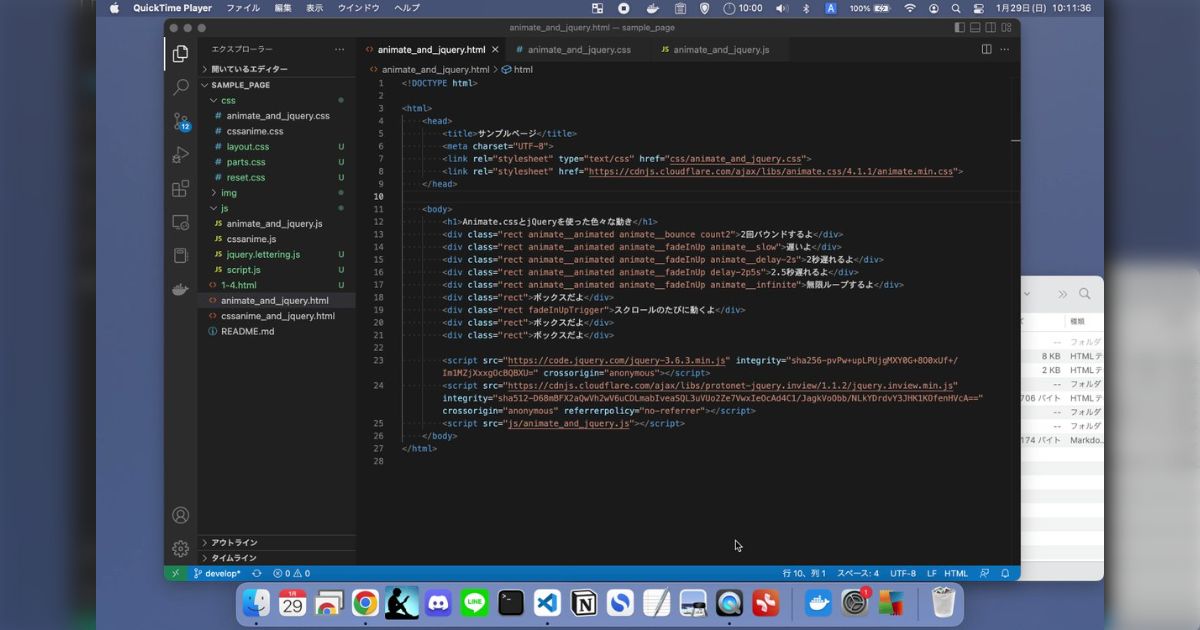
Task: Click the notifications bell in the status bar
Action: (x=1005, y=573)
